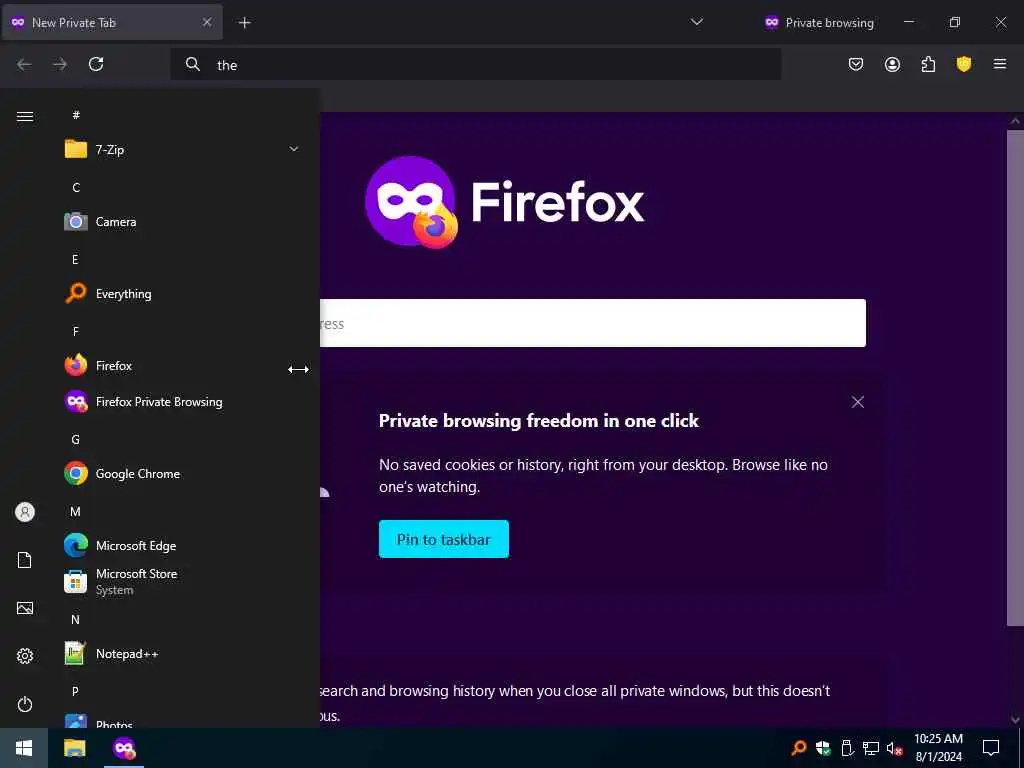Open the user account icon in Start
The image size is (1024, 768).
(x=25, y=512)
